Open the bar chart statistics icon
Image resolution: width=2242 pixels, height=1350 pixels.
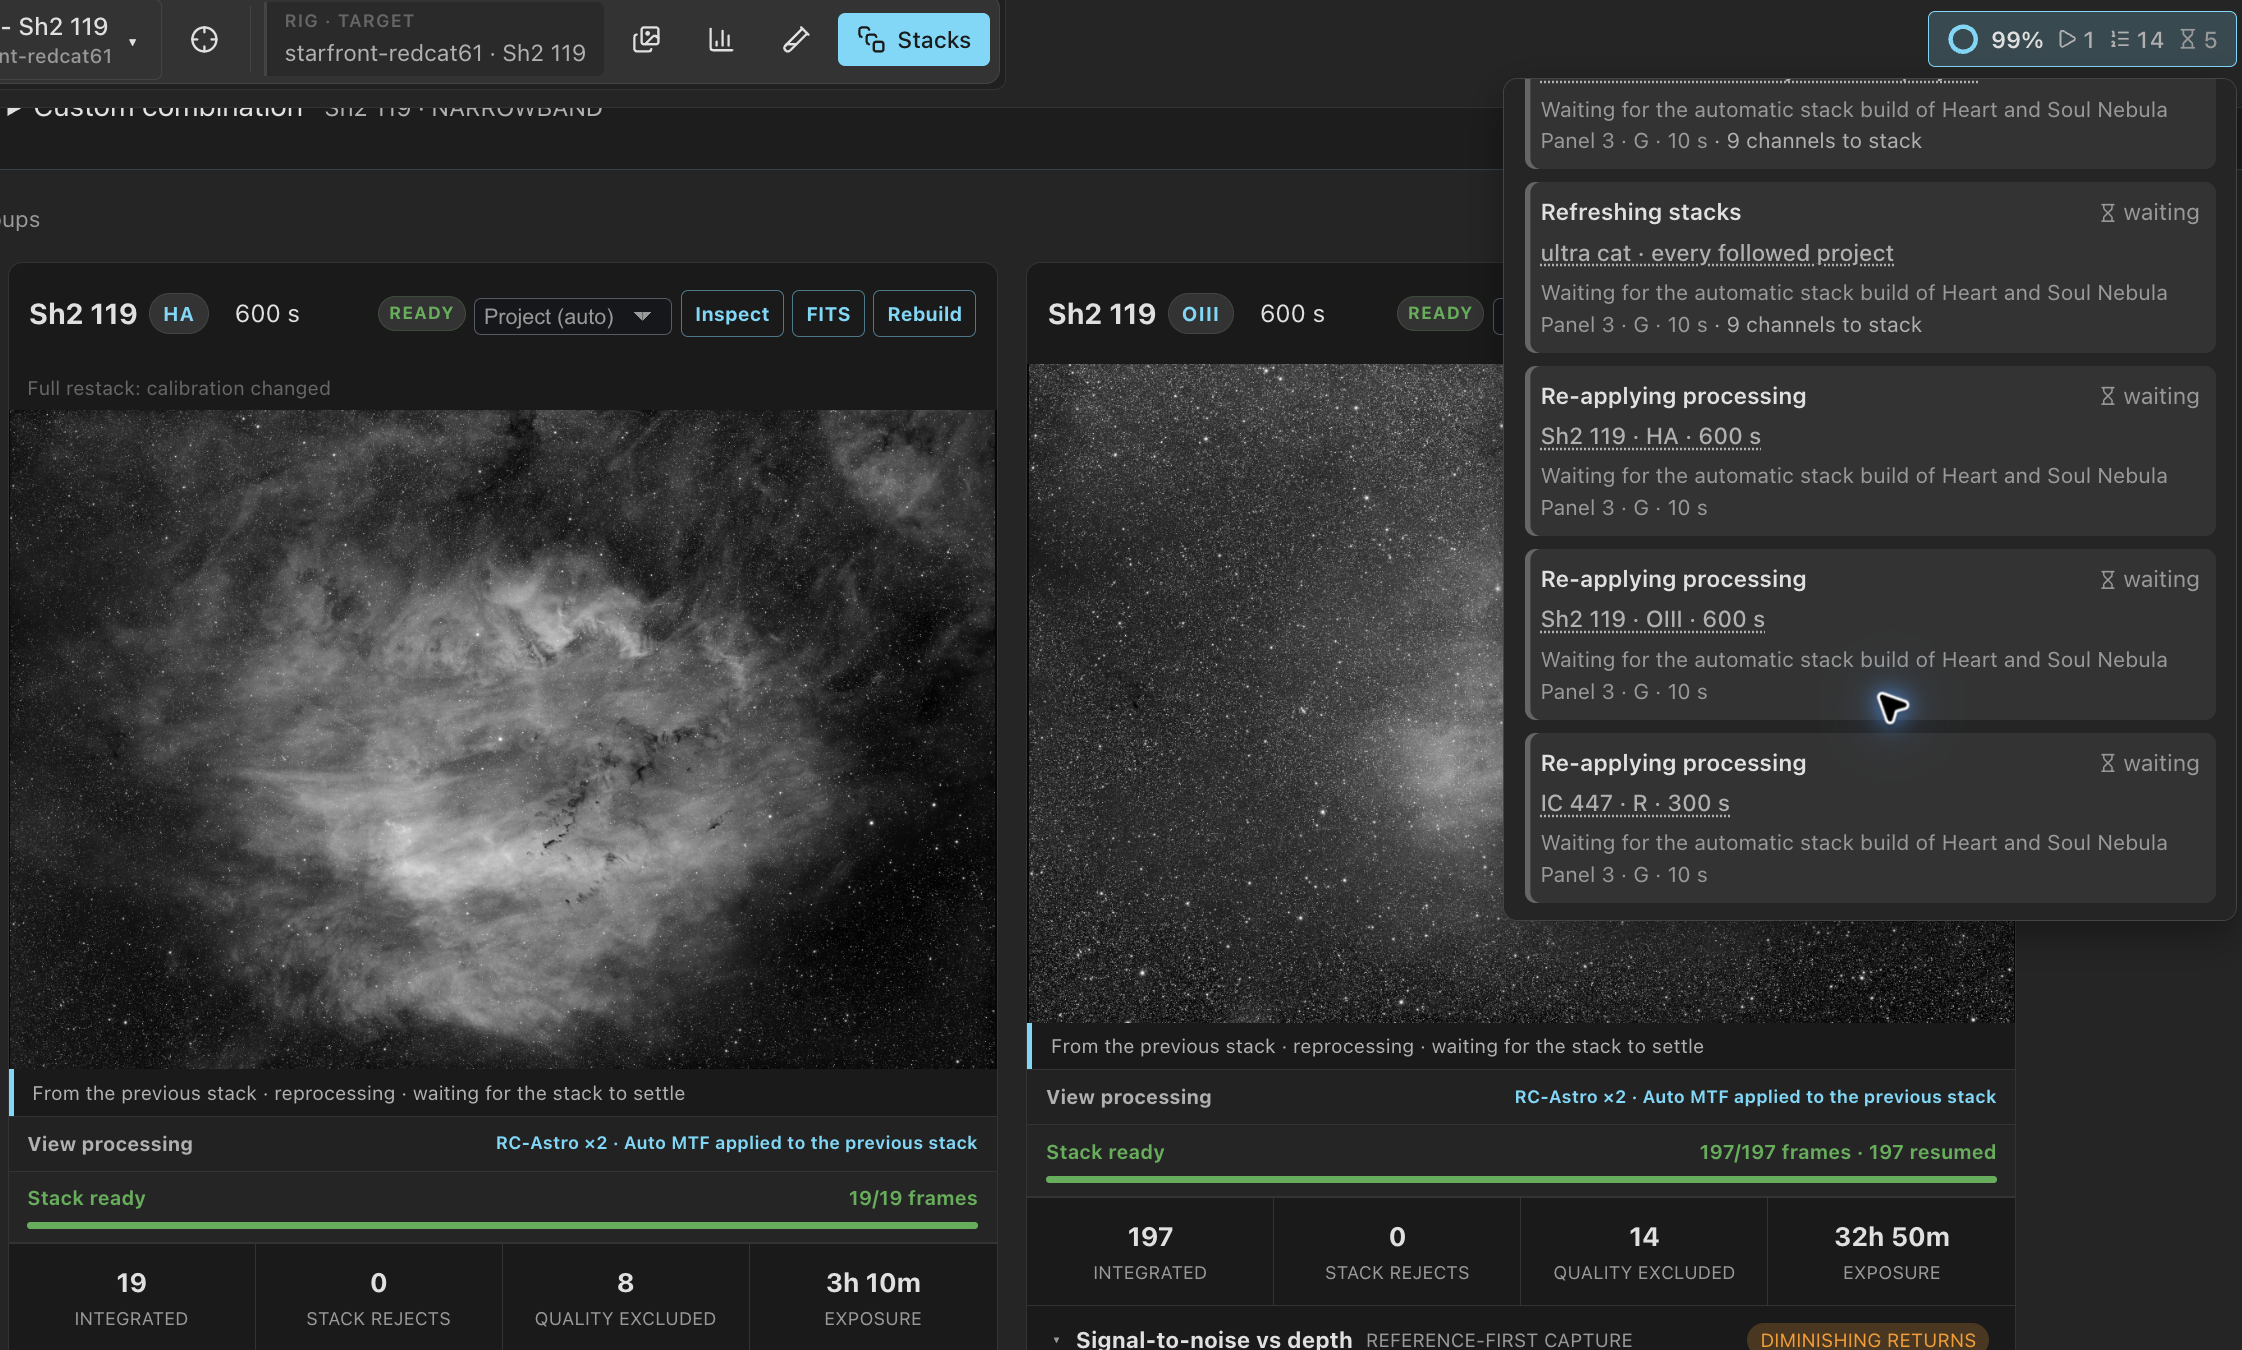pos(721,40)
